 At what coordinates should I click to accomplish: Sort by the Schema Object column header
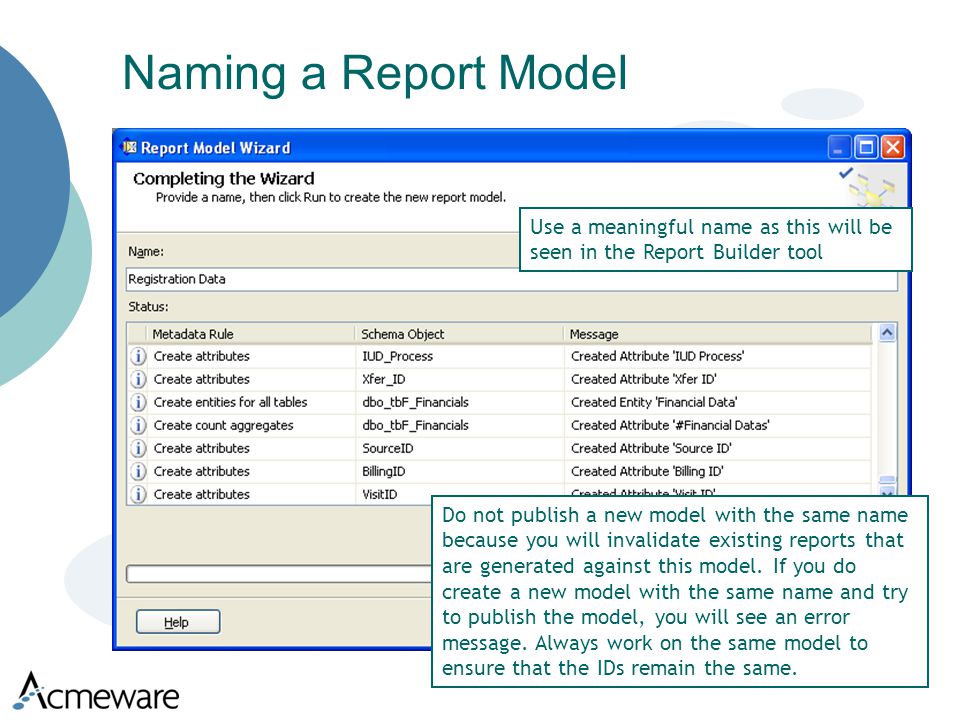point(459,334)
